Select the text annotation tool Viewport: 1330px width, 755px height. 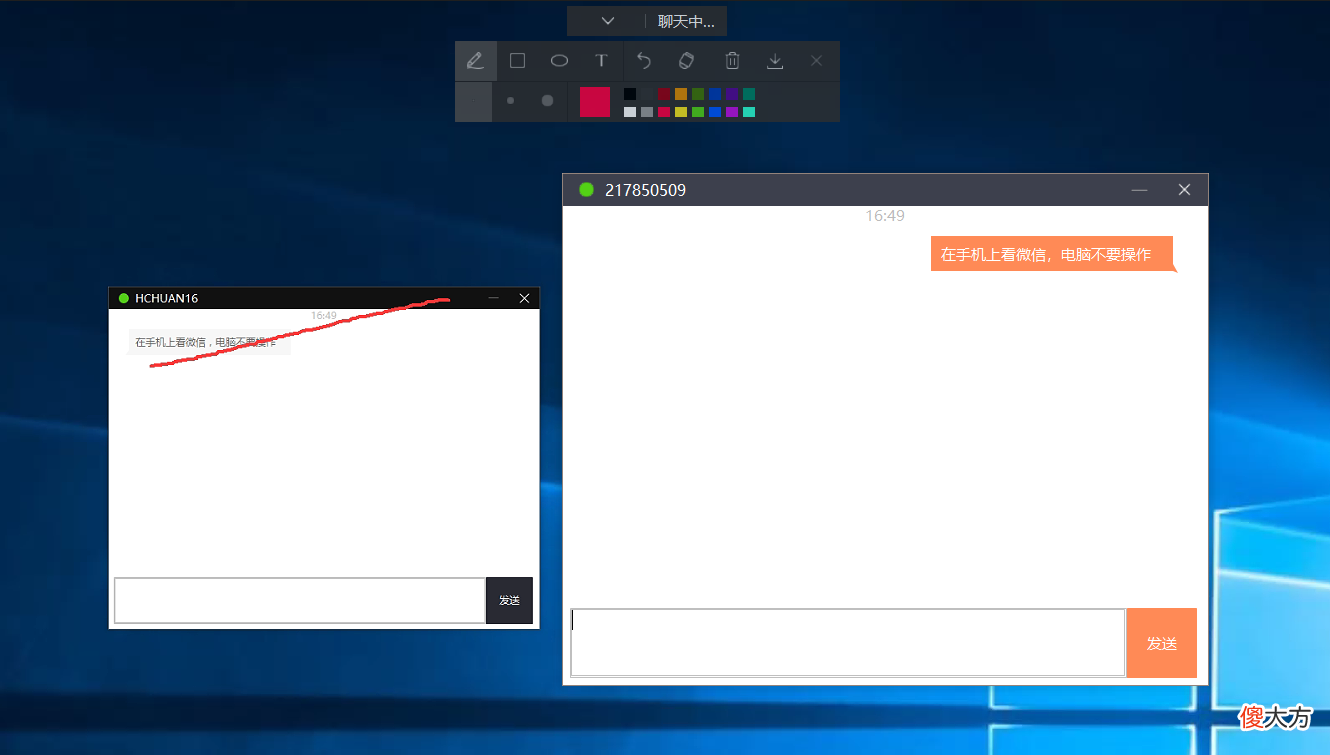pyautogui.click(x=601, y=61)
